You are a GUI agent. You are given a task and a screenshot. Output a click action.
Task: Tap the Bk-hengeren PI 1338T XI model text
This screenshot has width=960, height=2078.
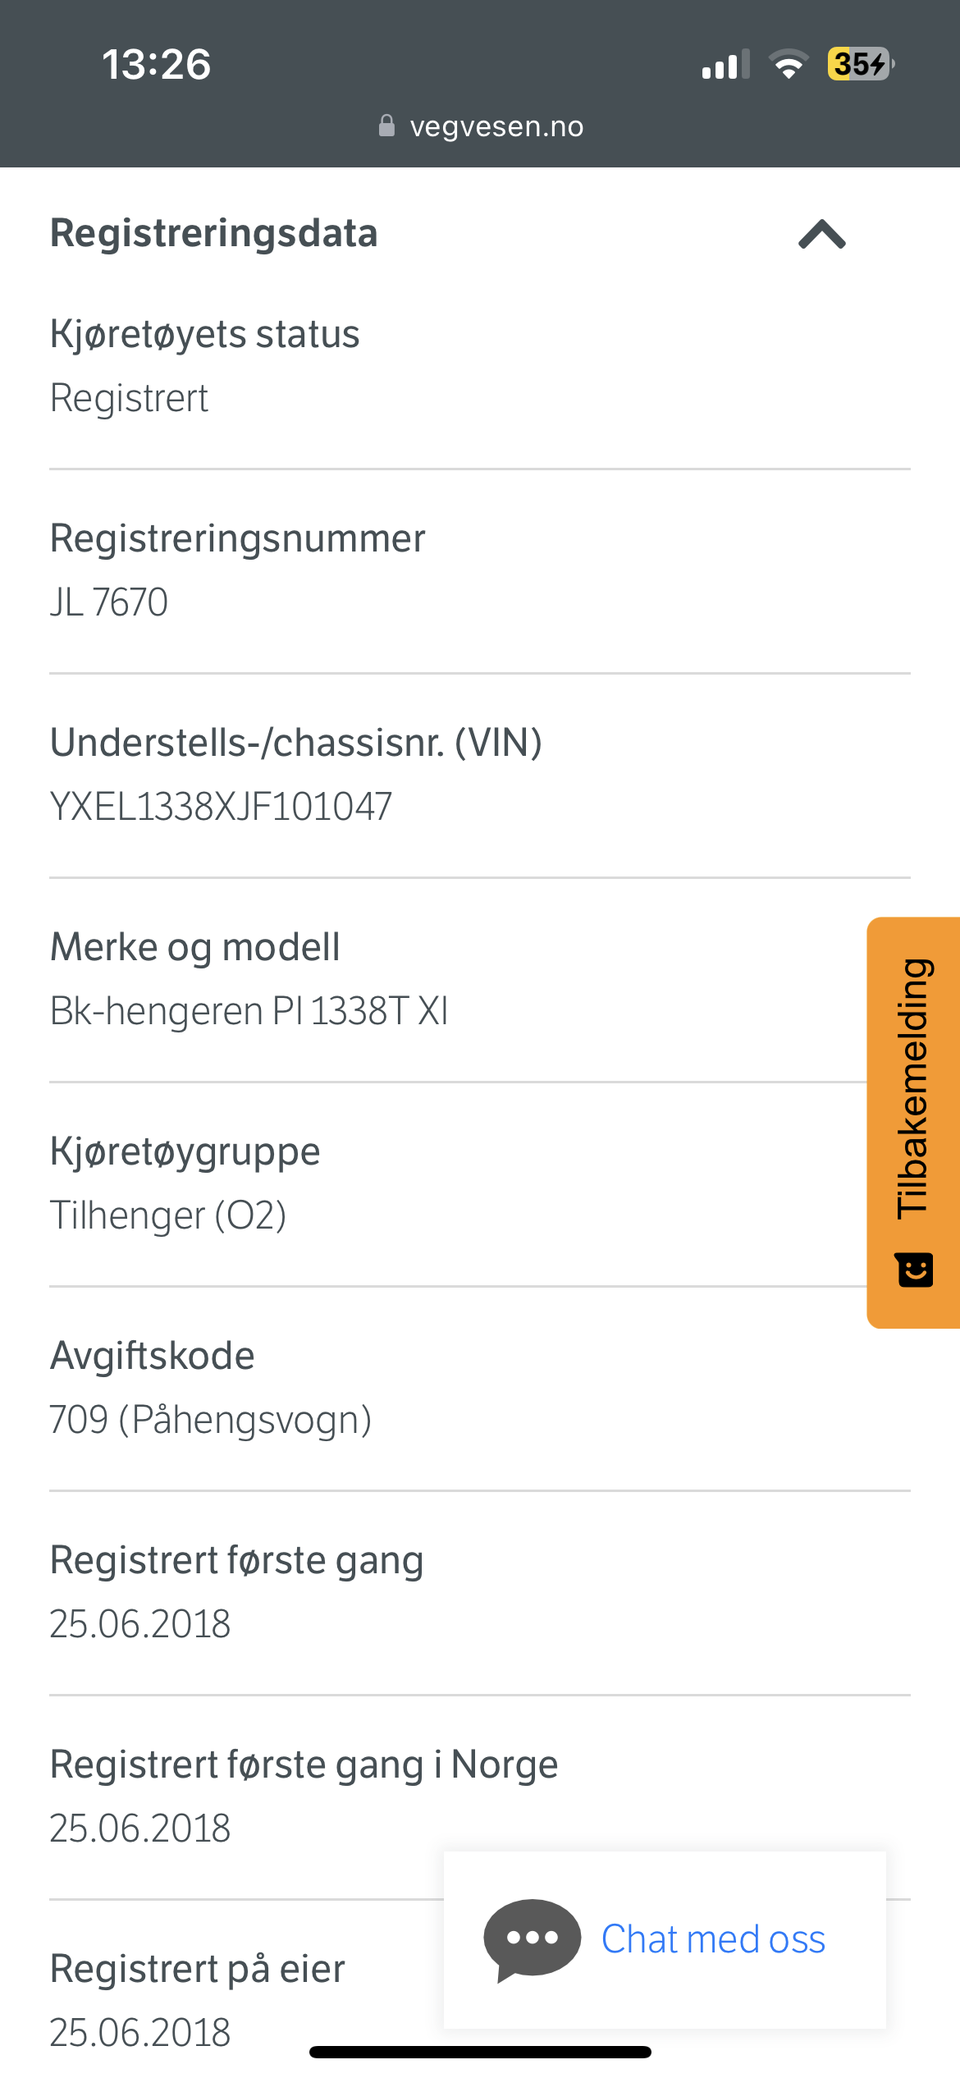249,1011
